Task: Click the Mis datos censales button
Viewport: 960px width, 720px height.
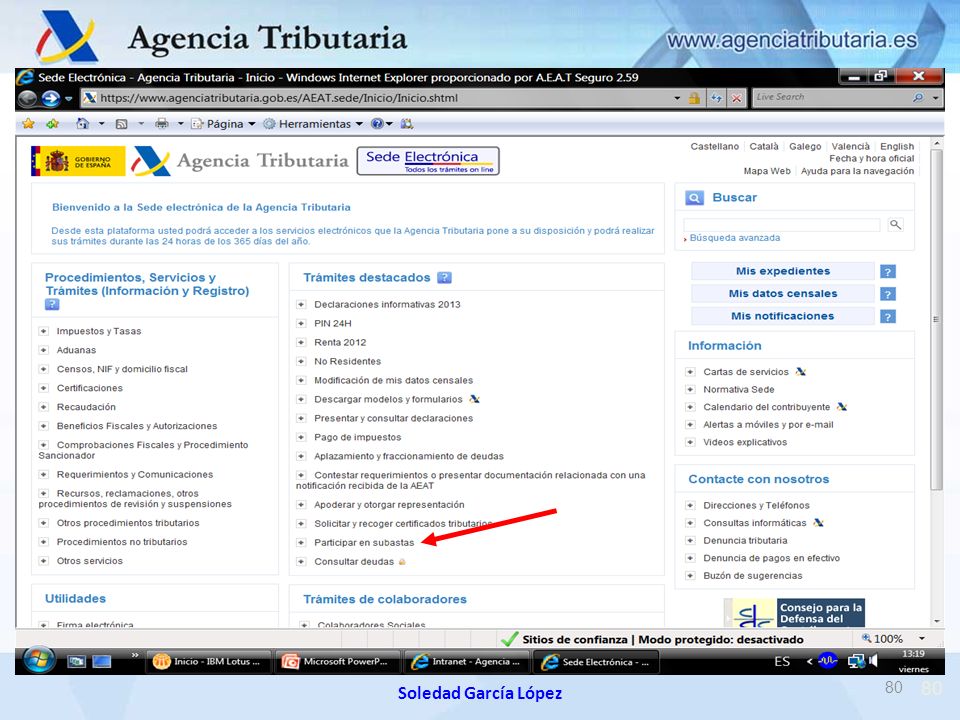Action: coord(782,294)
